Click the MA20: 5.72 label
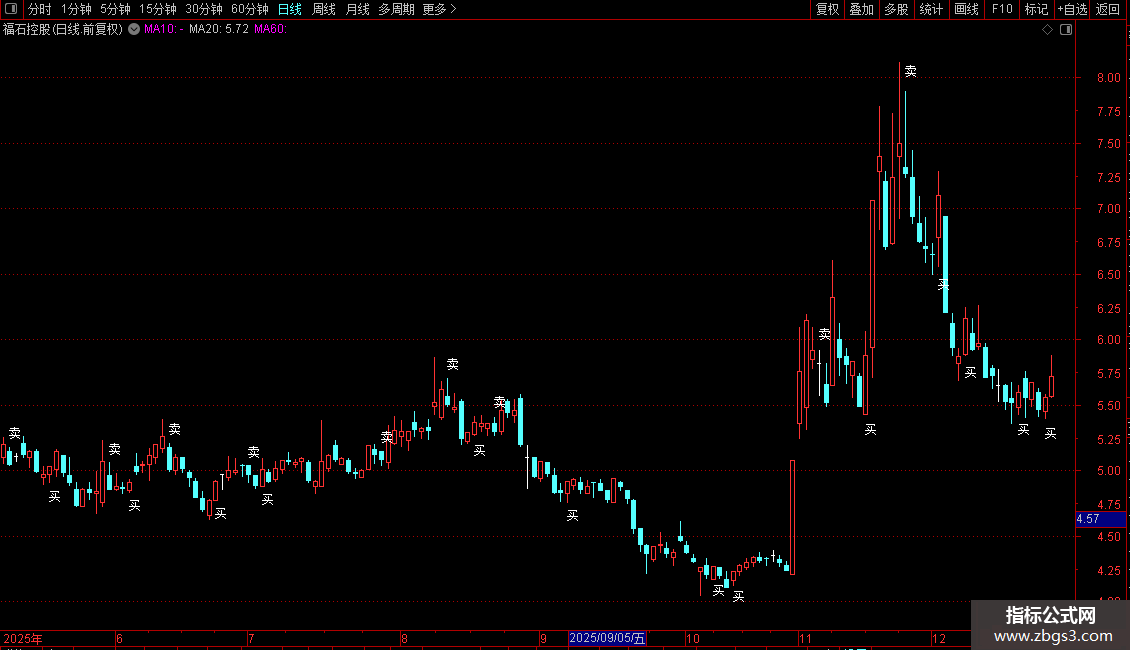This screenshot has height=650, width=1130. (x=219, y=29)
